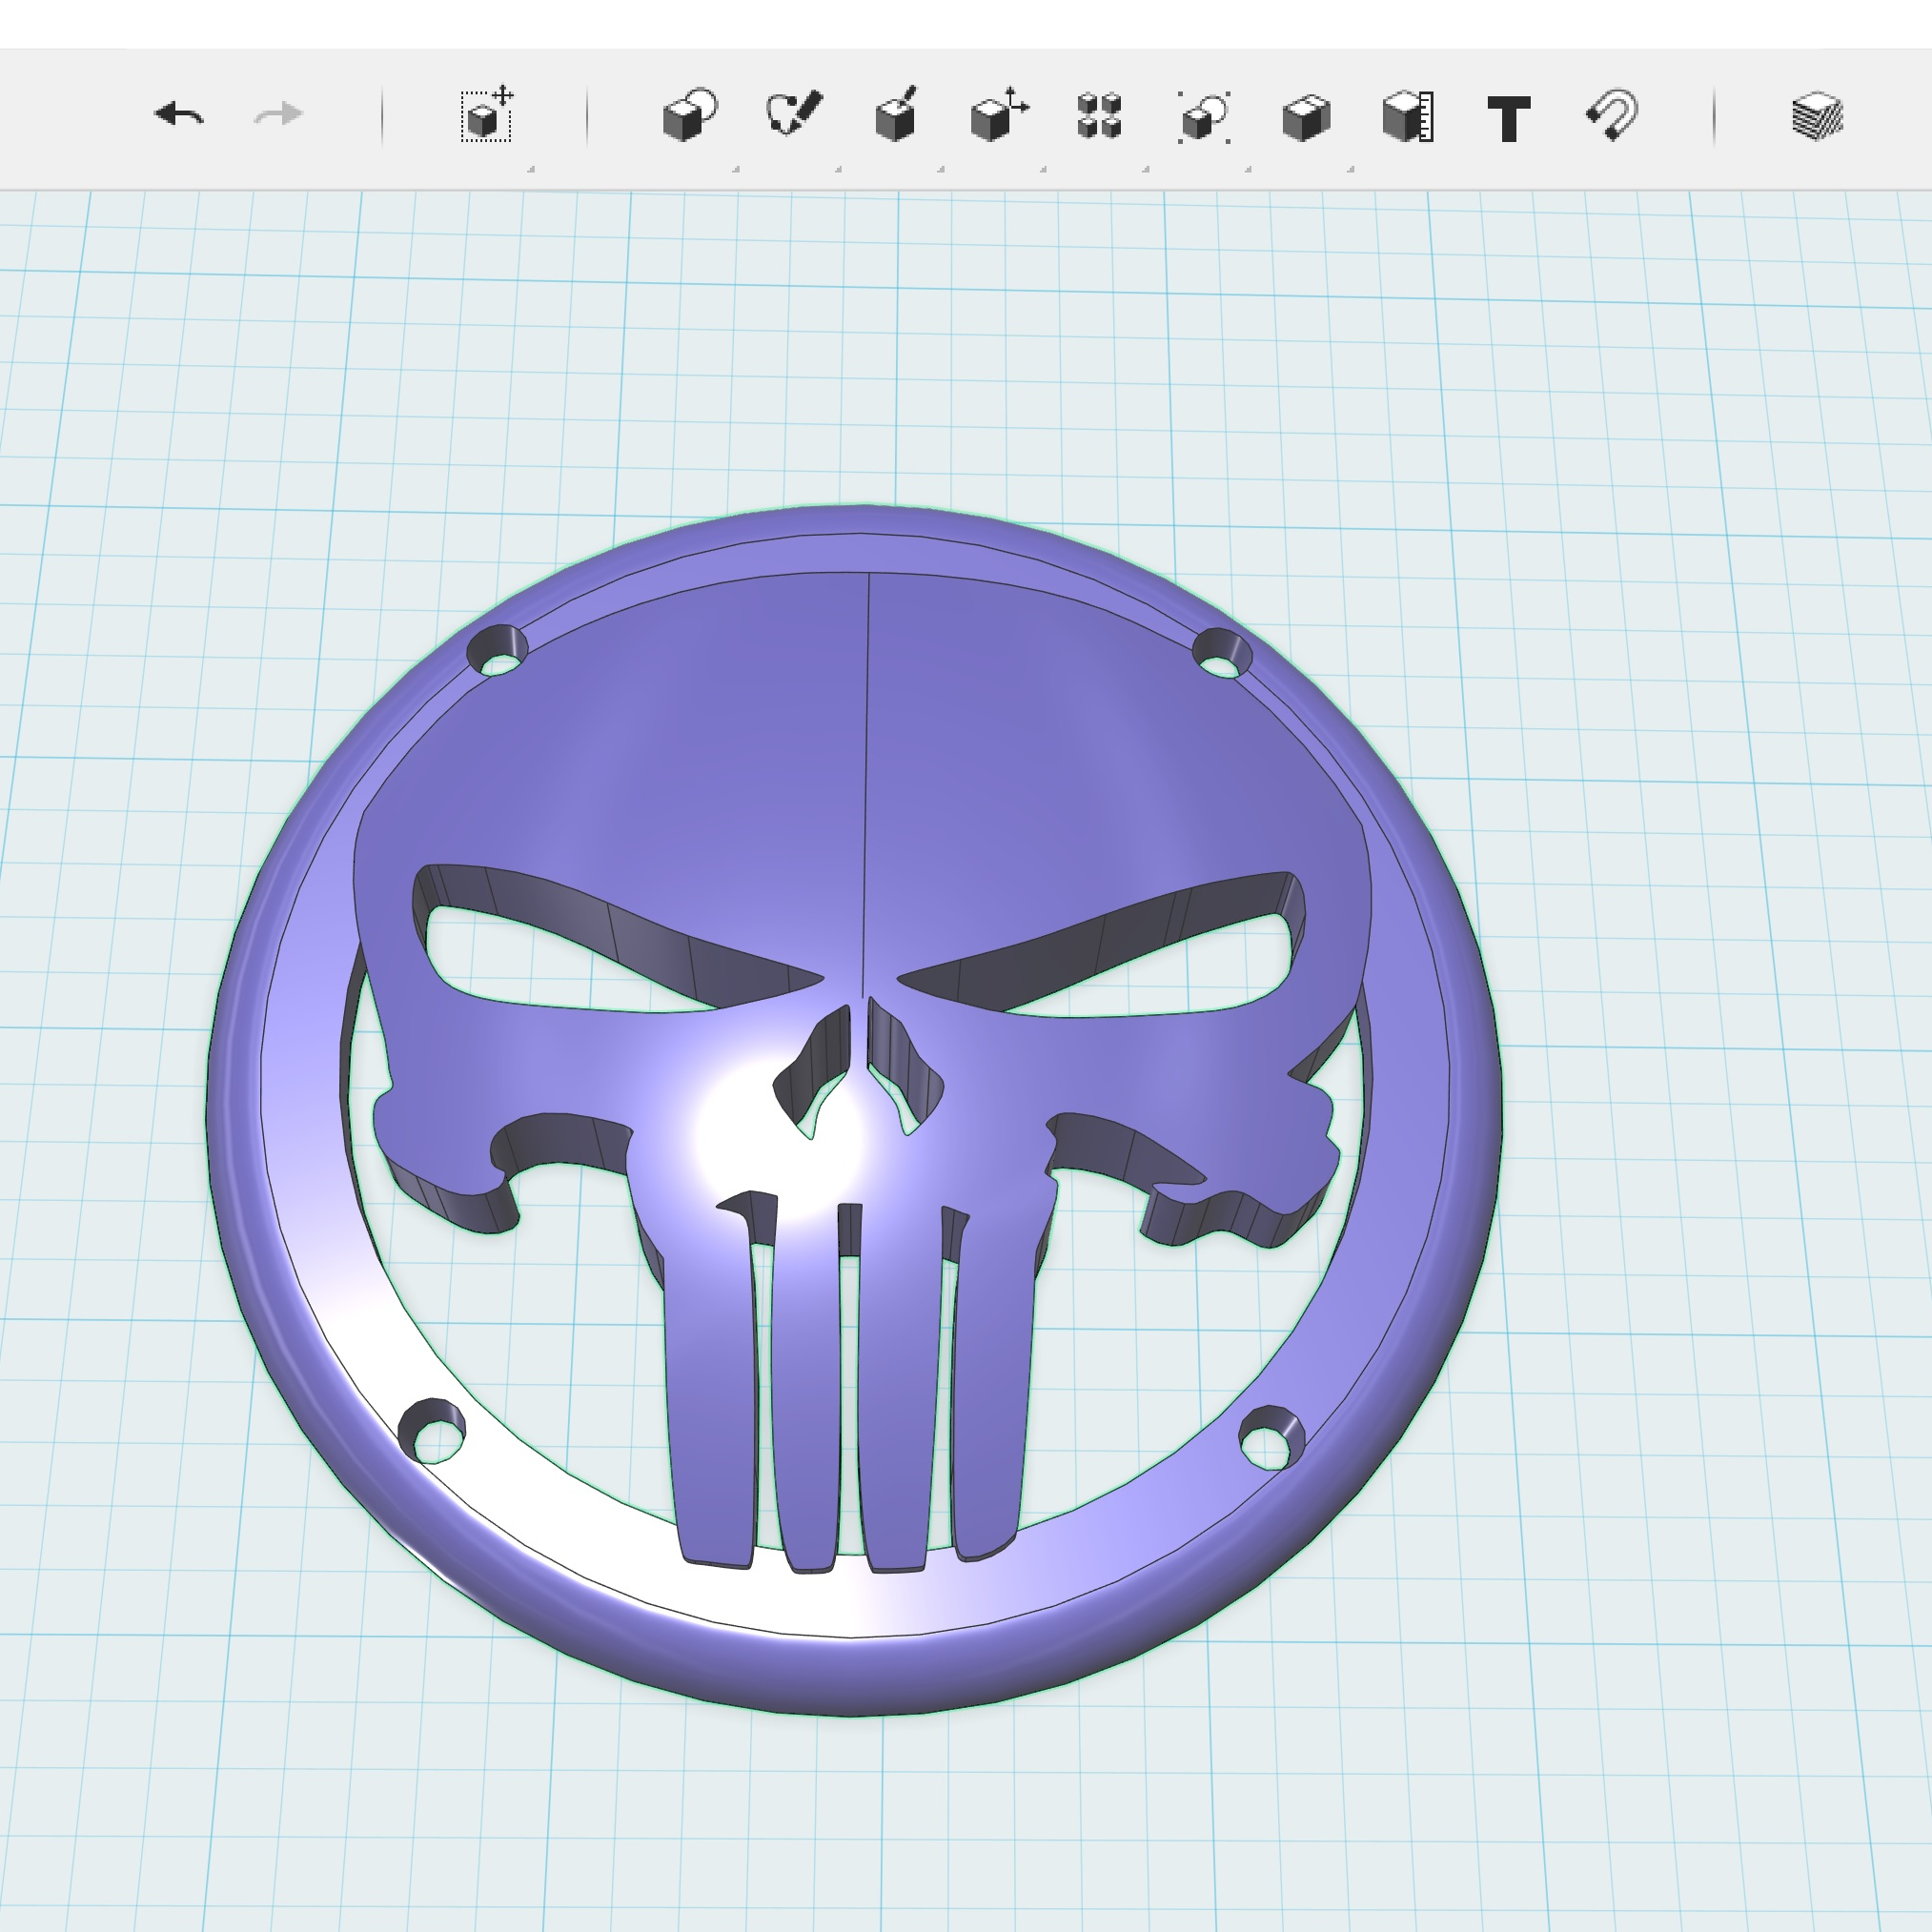
Task: Activate the Measure ruler tool
Action: pyautogui.click(x=1408, y=116)
